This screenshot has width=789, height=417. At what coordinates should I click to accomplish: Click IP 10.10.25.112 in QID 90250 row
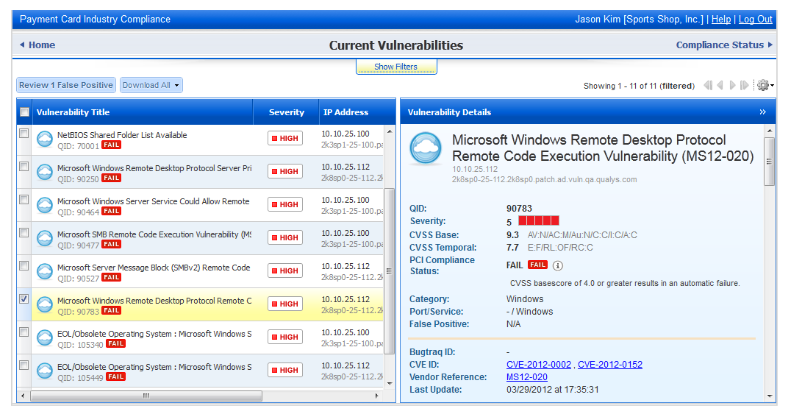pyautogui.click(x=345, y=166)
